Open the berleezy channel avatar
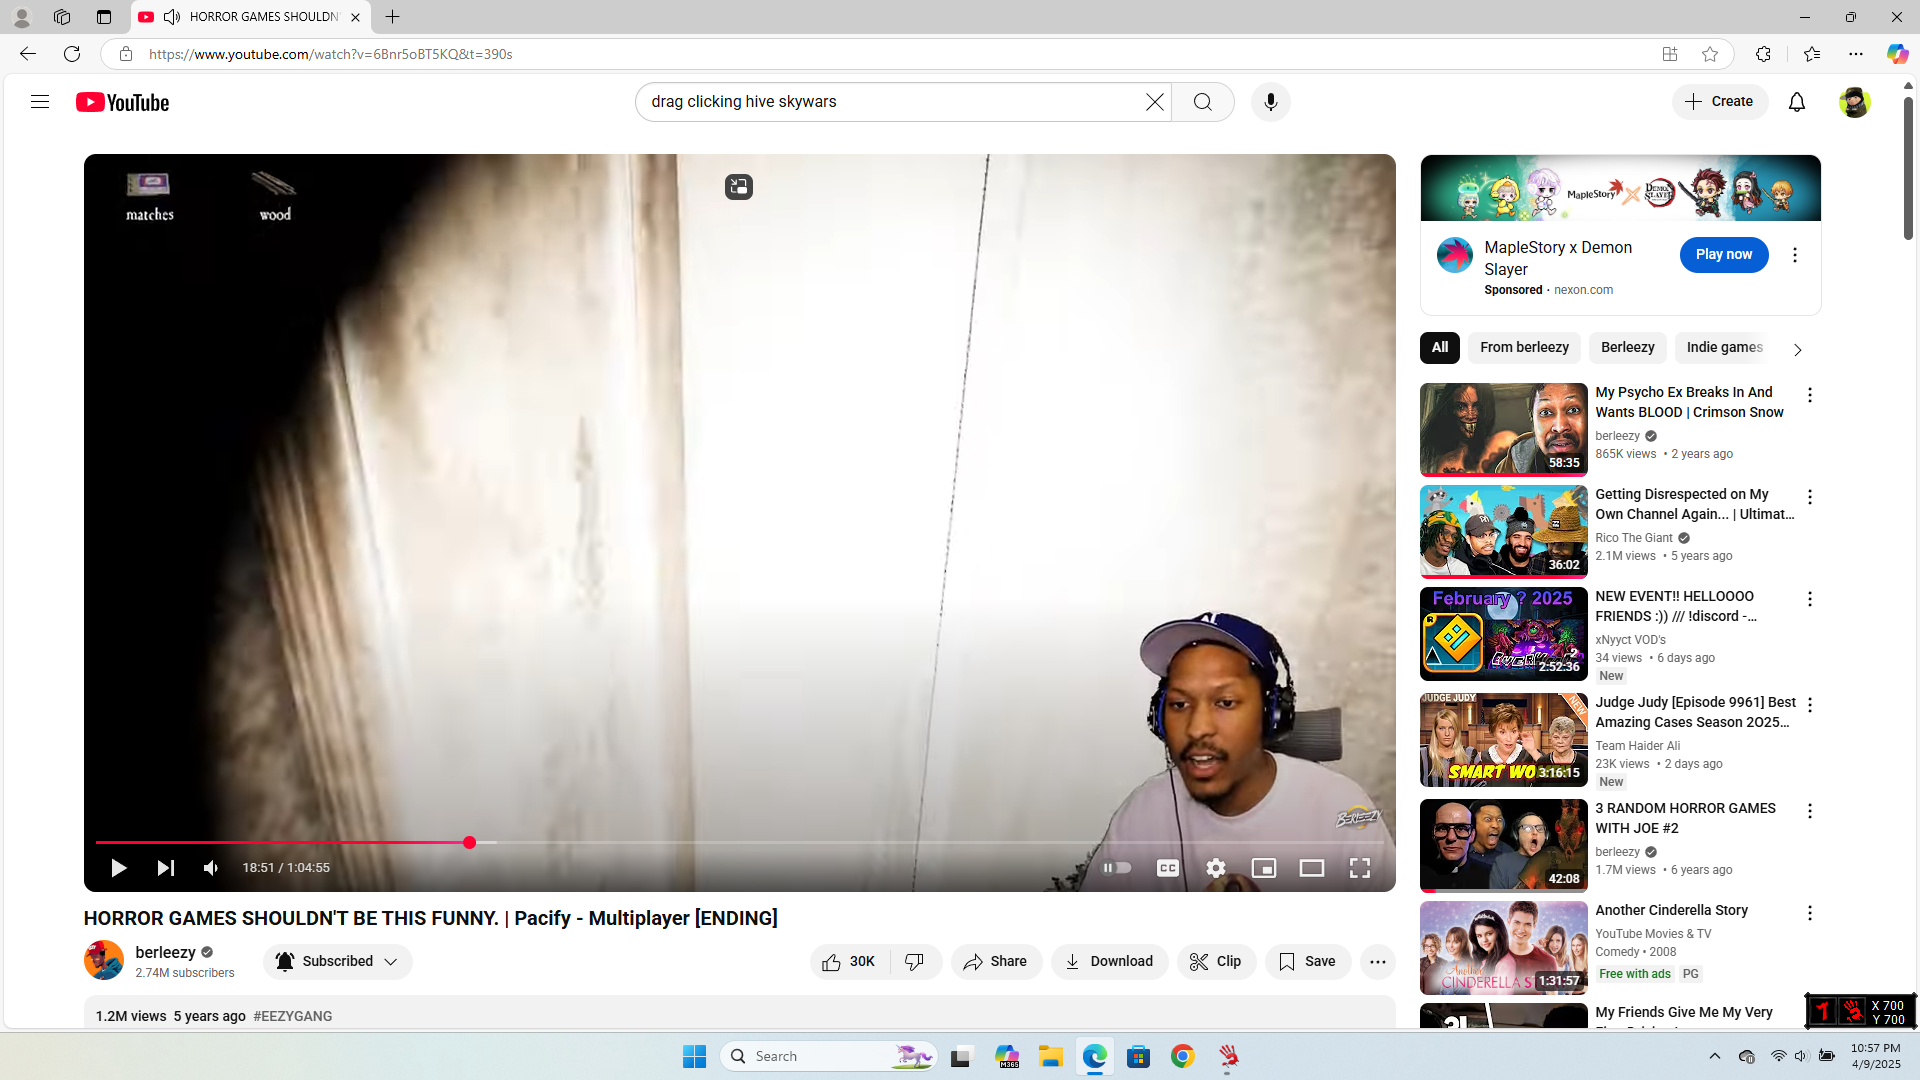 point(104,961)
